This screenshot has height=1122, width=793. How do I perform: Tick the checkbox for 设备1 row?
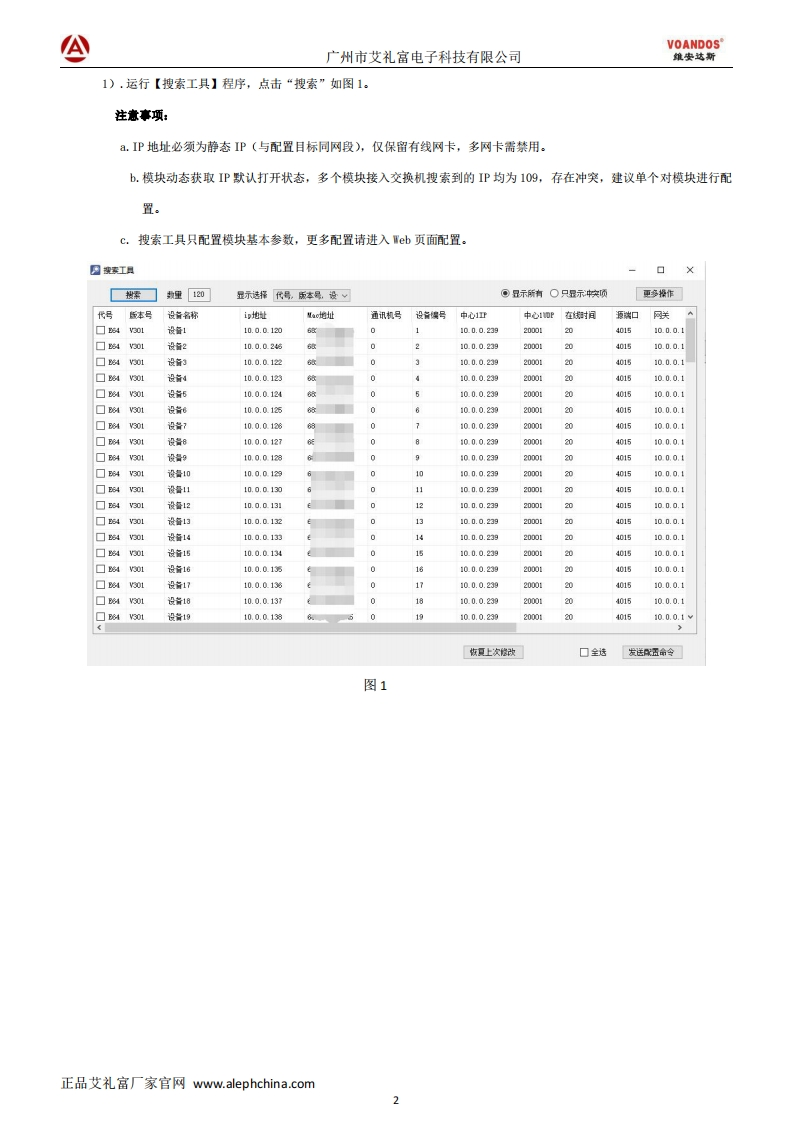[100, 330]
